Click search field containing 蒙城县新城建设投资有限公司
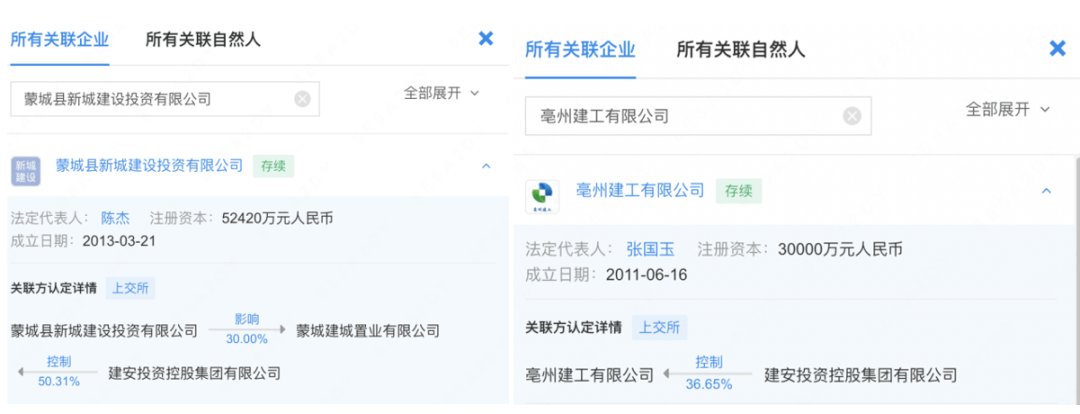The image size is (1080, 414). coord(165,99)
